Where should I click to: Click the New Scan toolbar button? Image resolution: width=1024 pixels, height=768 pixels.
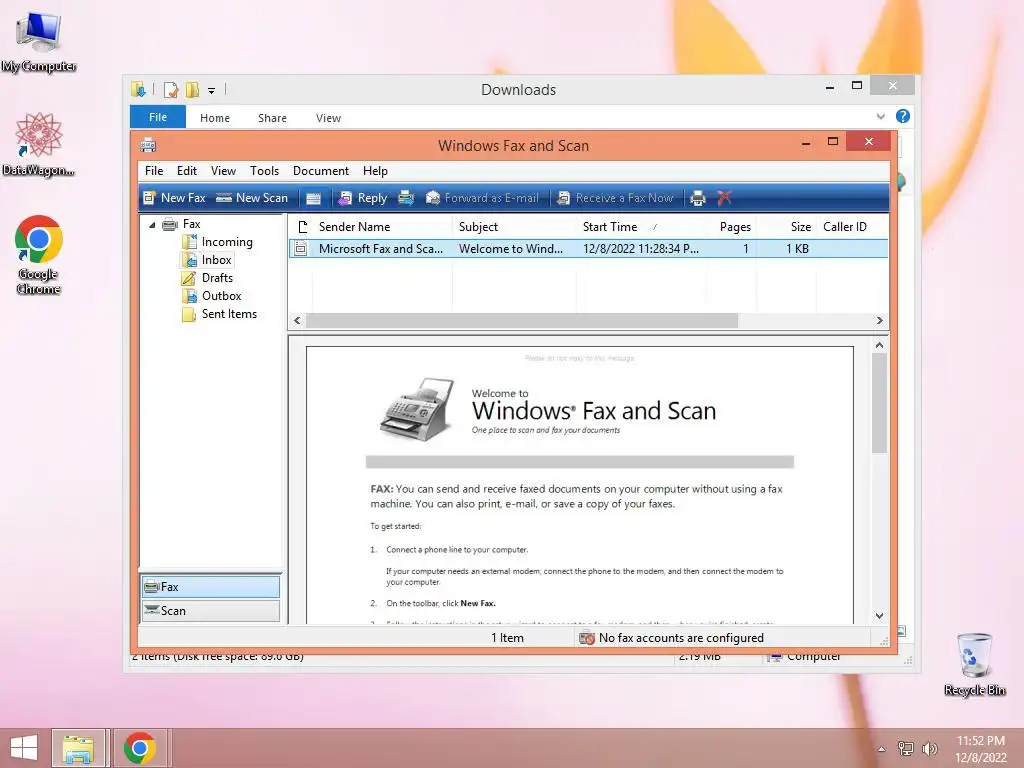251,198
